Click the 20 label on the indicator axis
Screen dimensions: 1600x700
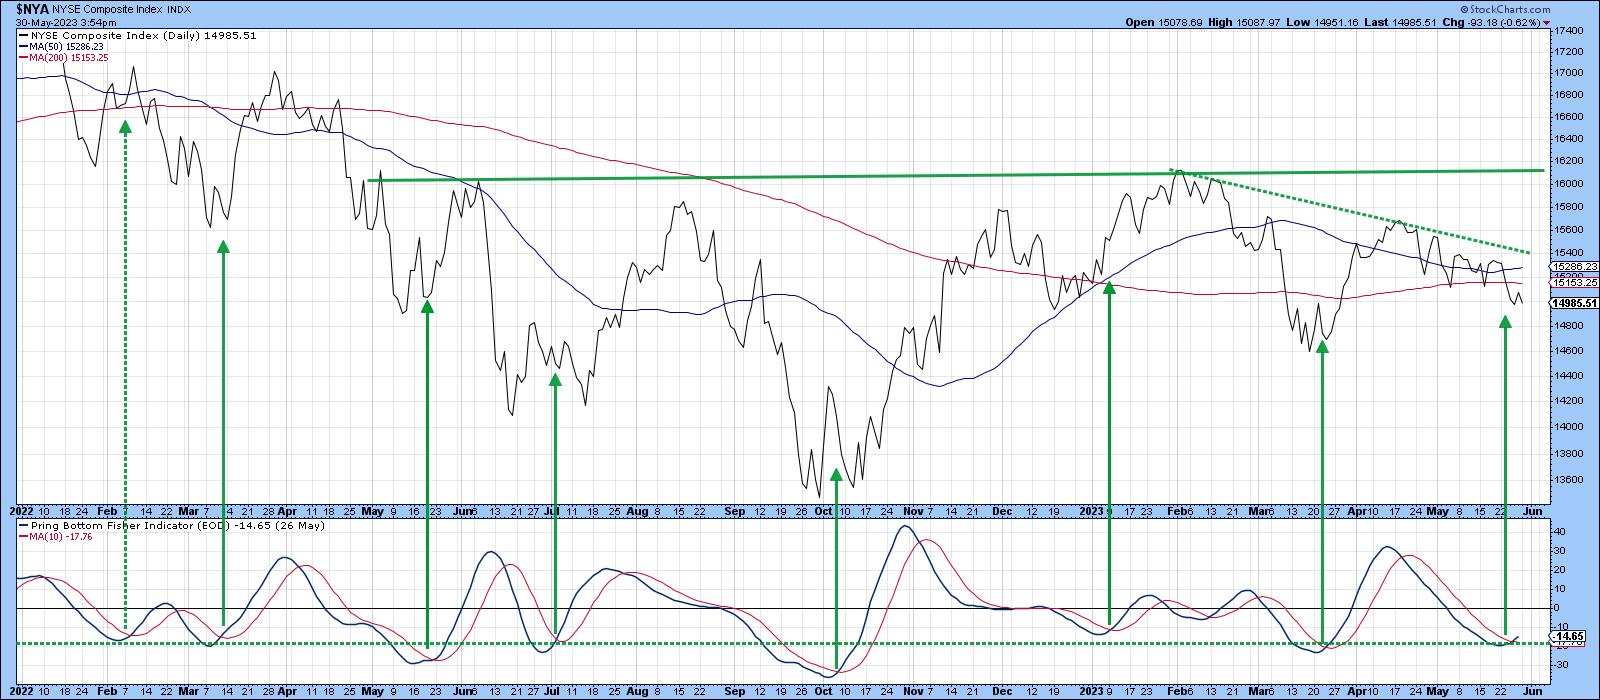tap(1560, 570)
